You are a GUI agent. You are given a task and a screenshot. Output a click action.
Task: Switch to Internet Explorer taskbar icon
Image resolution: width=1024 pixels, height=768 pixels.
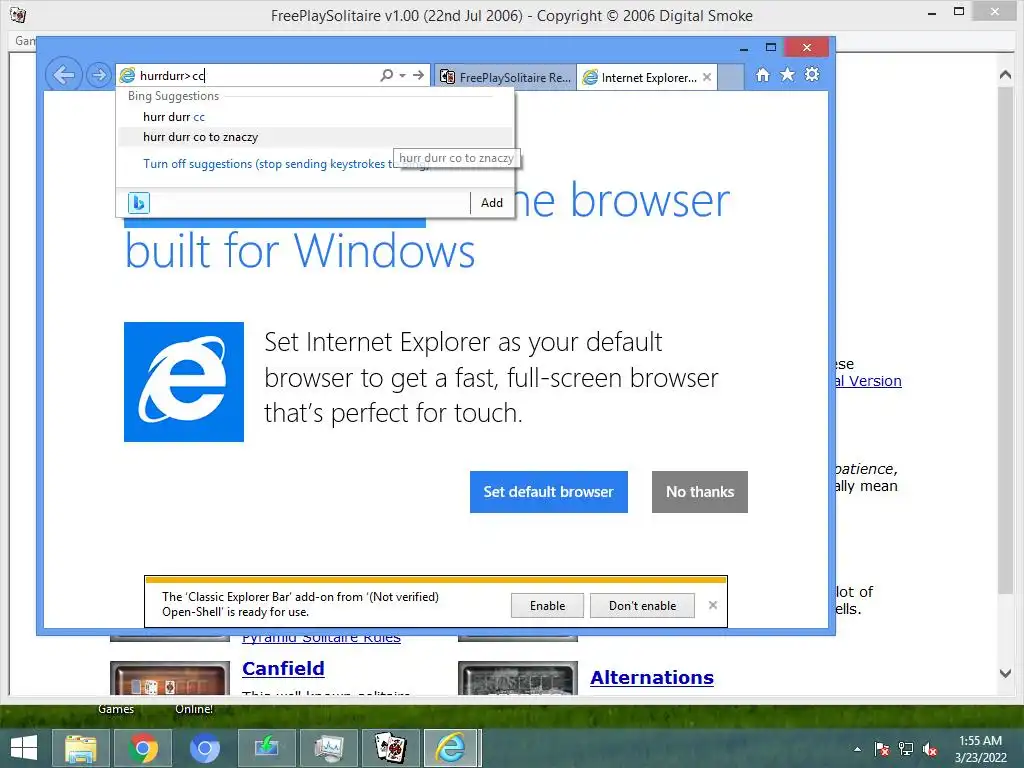(x=452, y=748)
